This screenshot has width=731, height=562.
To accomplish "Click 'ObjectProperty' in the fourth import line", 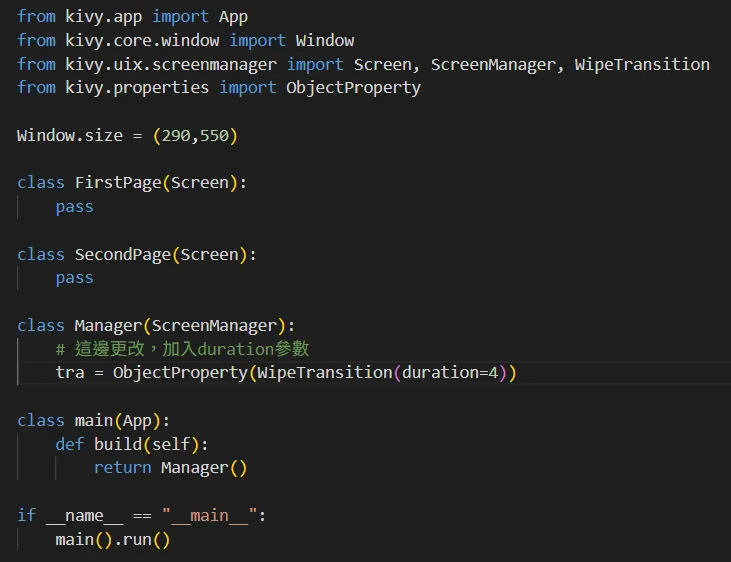I will coord(353,88).
